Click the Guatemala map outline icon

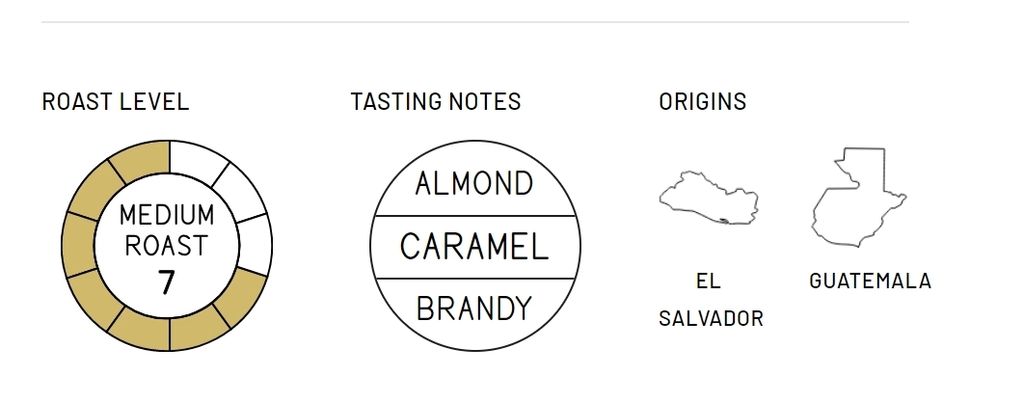click(859, 197)
